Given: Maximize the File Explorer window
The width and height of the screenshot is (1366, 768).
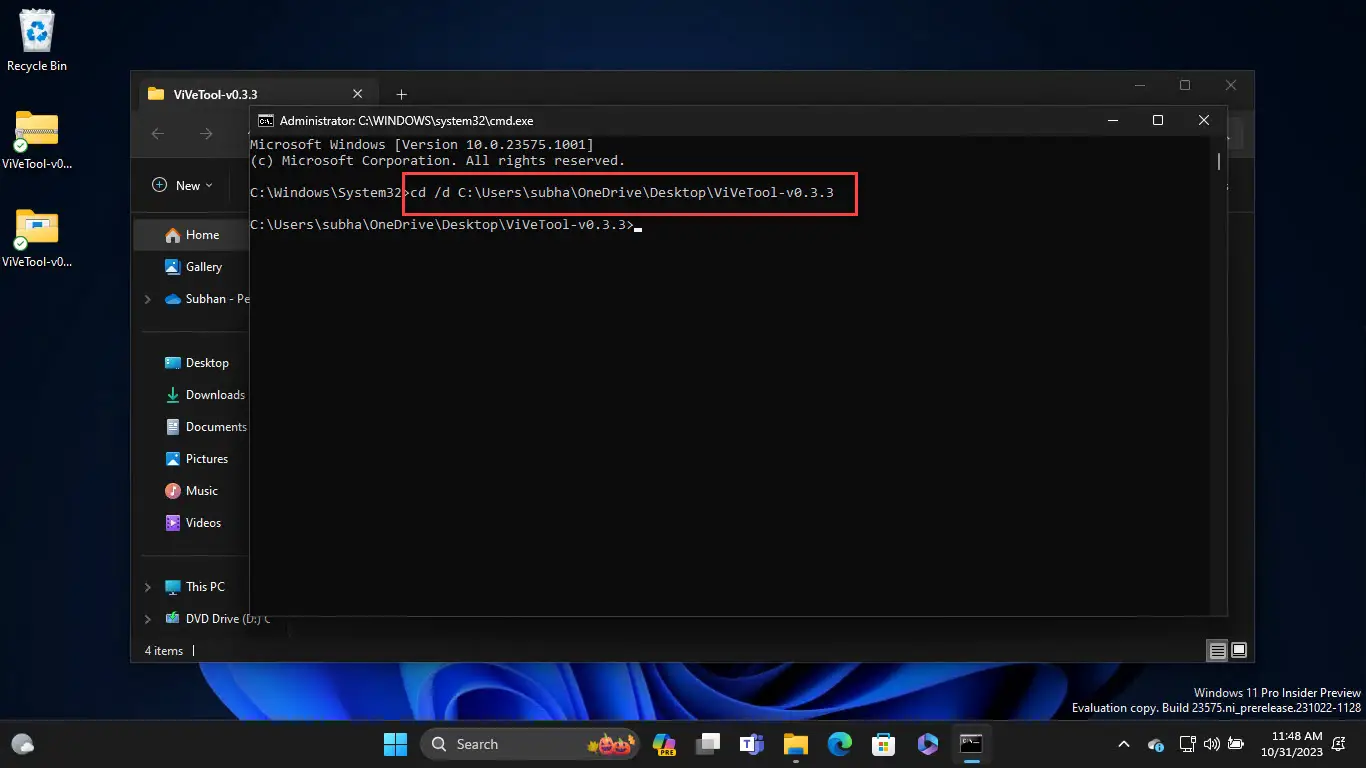Looking at the screenshot, I should point(1185,86).
